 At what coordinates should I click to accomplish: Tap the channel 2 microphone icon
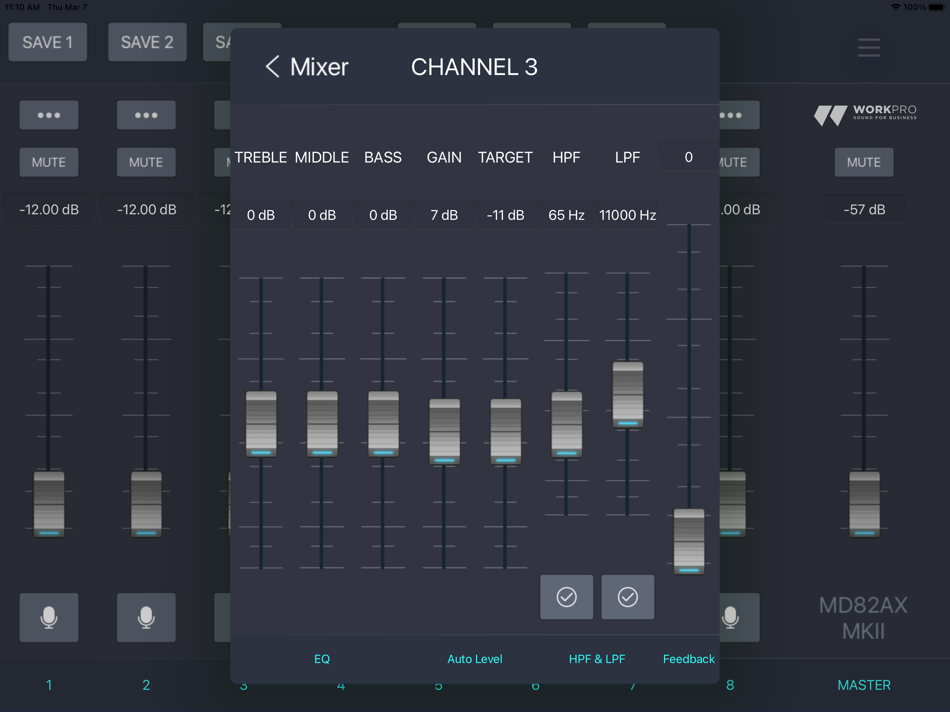coord(146,617)
